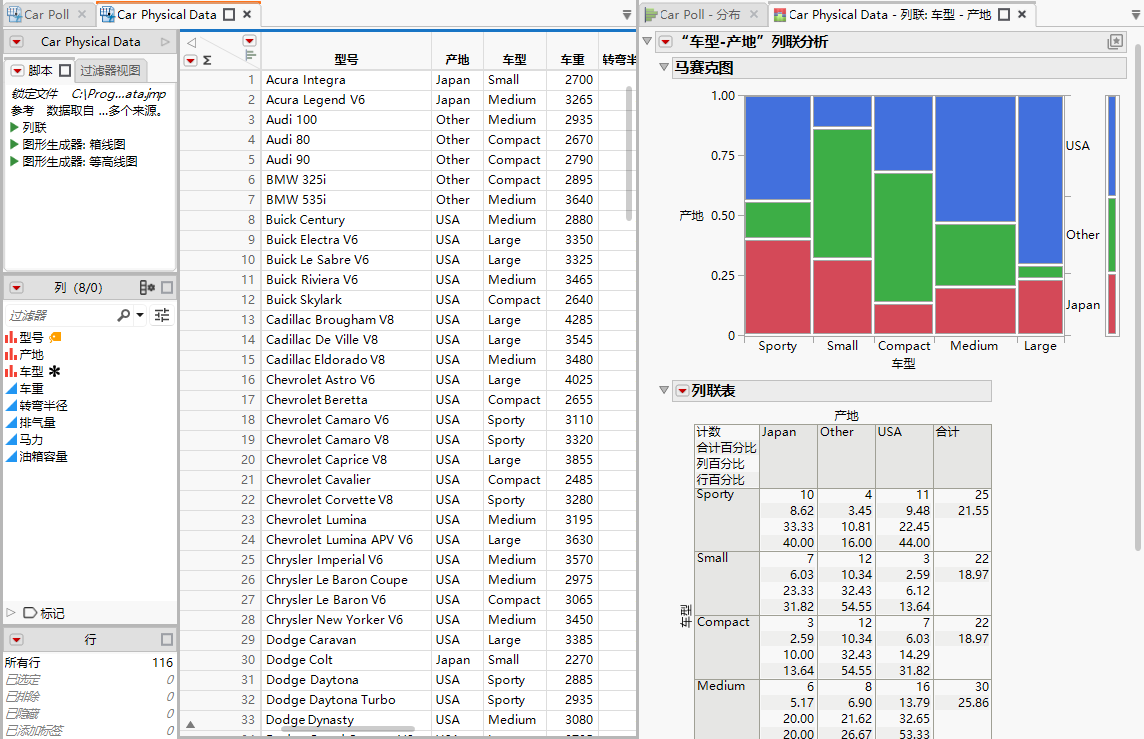Click the filter settings sliders icon
Viewport: 1144px width, 739px height.
[x=162, y=315]
